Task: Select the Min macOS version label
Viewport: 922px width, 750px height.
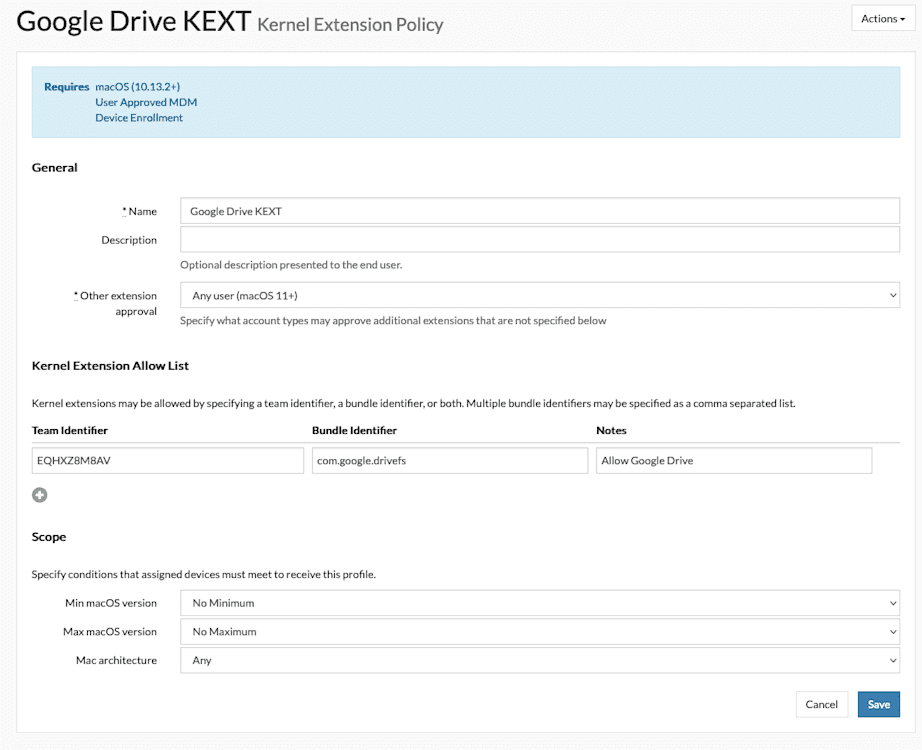Action: coord(111,603)
